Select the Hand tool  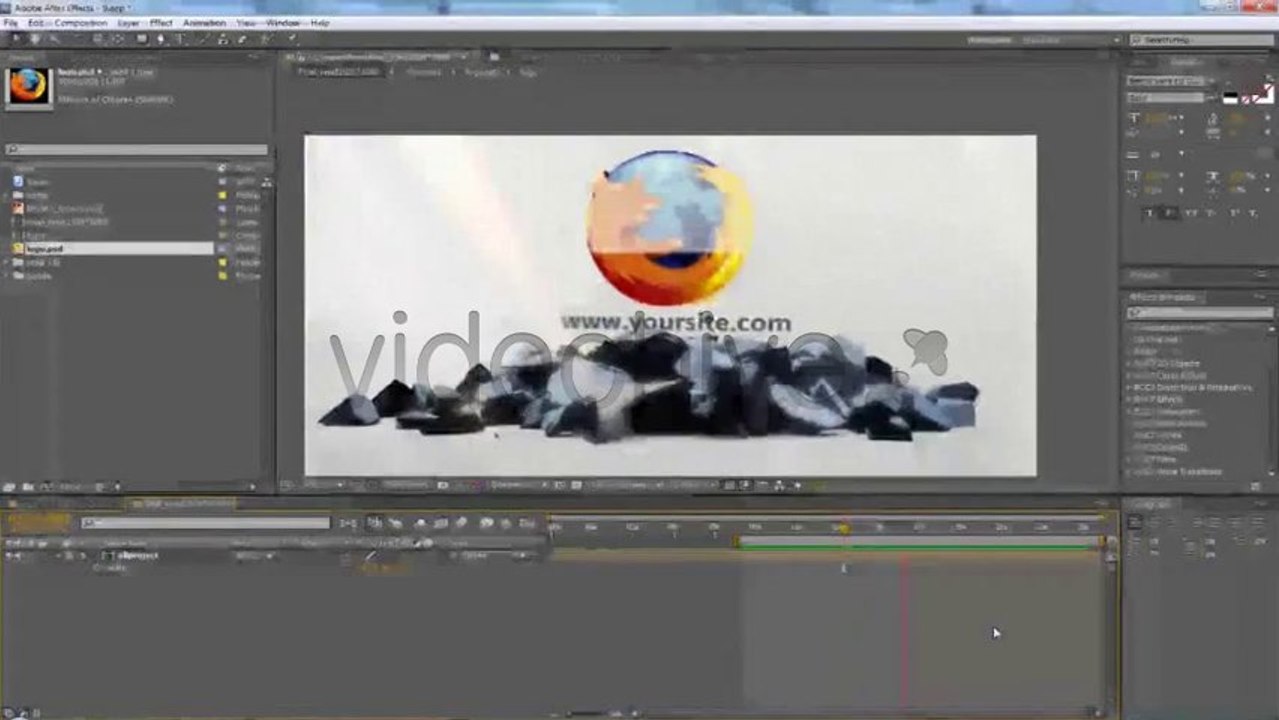[34, 39]
